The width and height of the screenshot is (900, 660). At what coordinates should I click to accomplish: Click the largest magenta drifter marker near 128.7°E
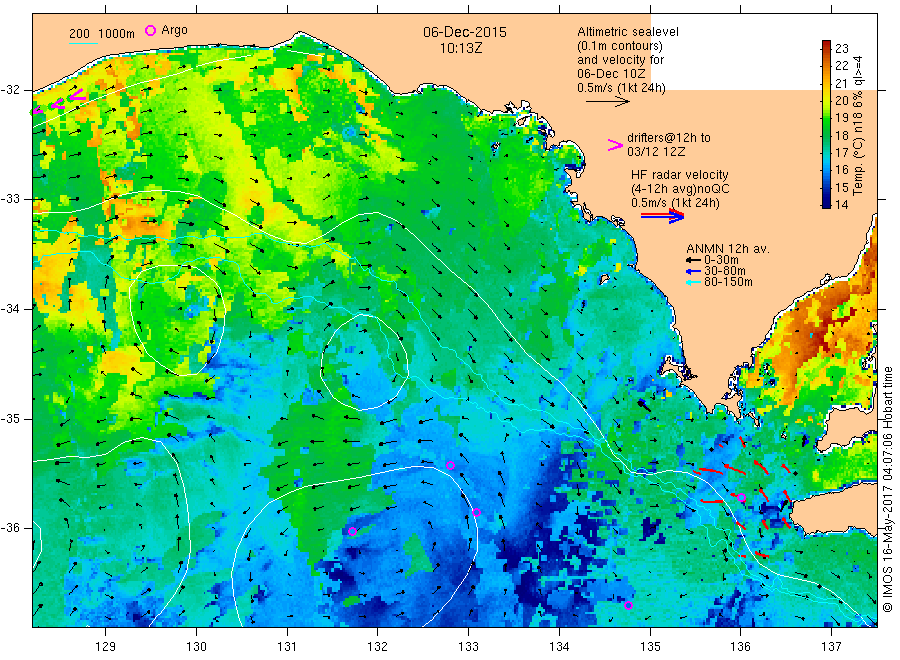(77, 95)
